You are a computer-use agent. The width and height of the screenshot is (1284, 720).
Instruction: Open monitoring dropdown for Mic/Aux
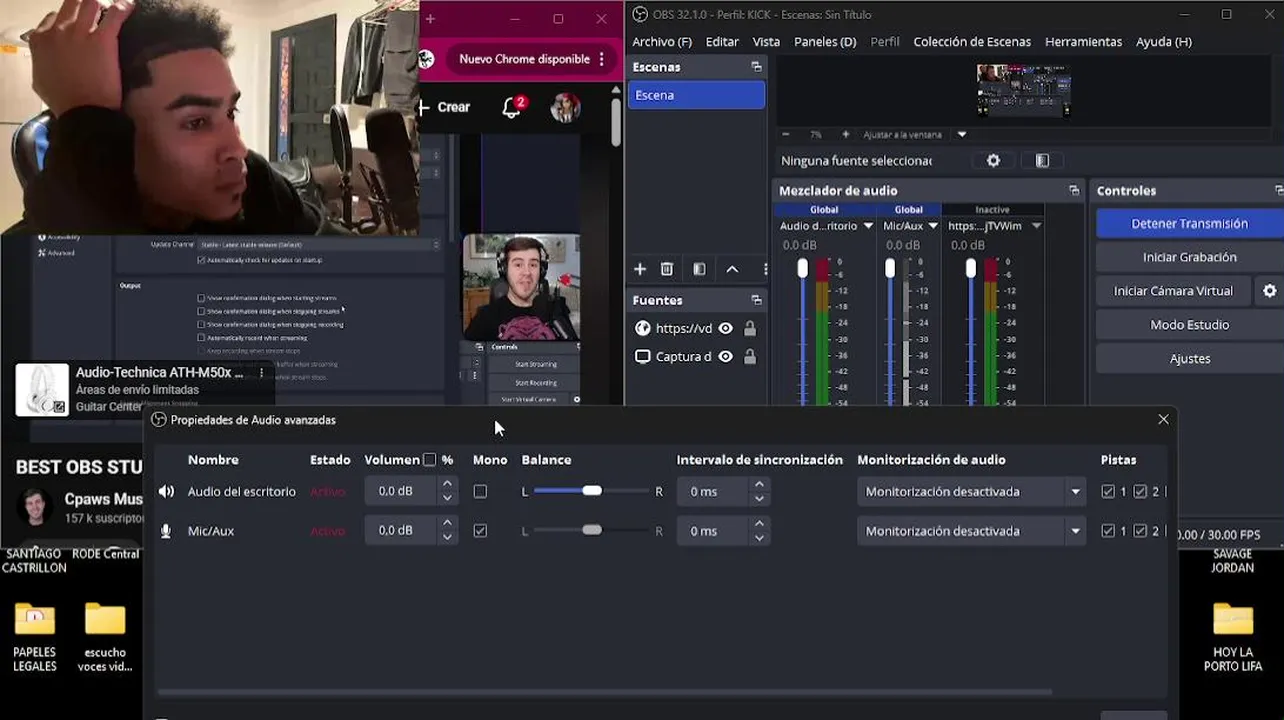coord(971,531)
